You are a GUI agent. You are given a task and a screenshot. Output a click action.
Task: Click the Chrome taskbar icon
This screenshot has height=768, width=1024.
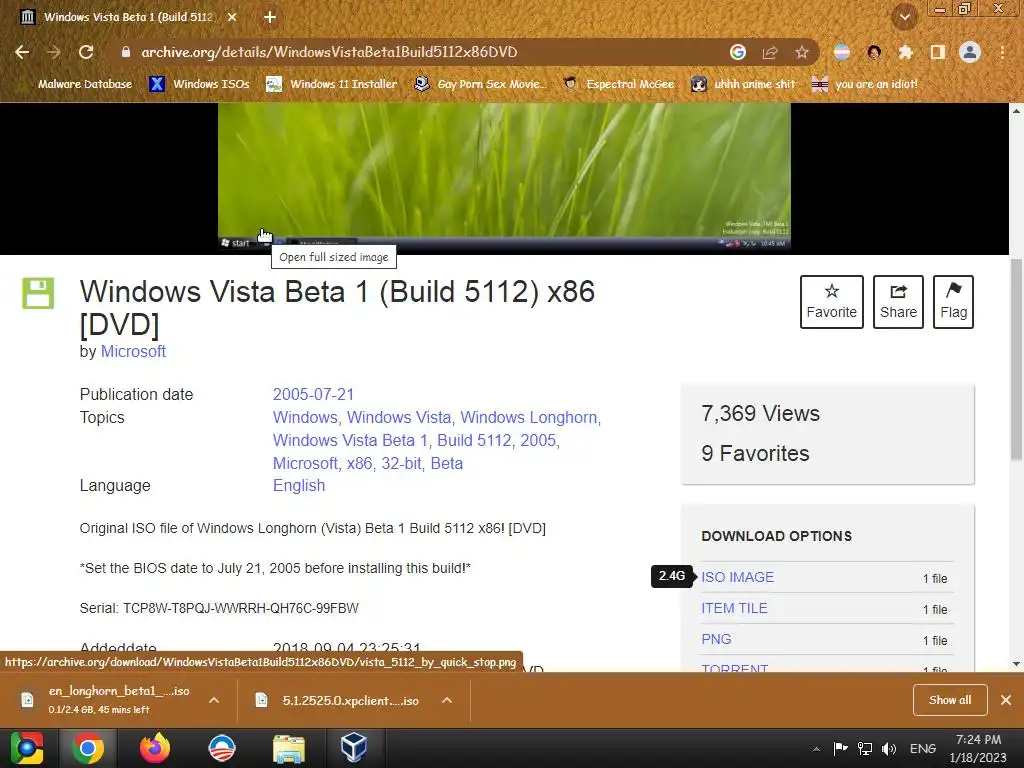coord(88,748)
